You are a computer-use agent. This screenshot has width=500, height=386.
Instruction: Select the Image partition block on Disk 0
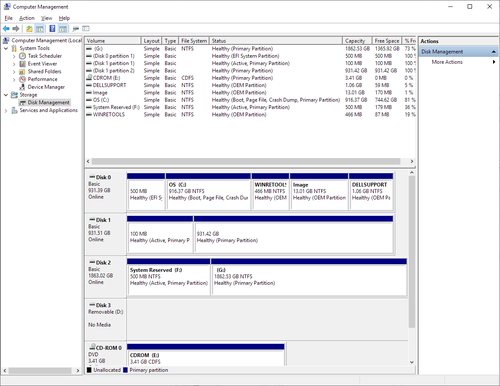(x=319, y=192)
